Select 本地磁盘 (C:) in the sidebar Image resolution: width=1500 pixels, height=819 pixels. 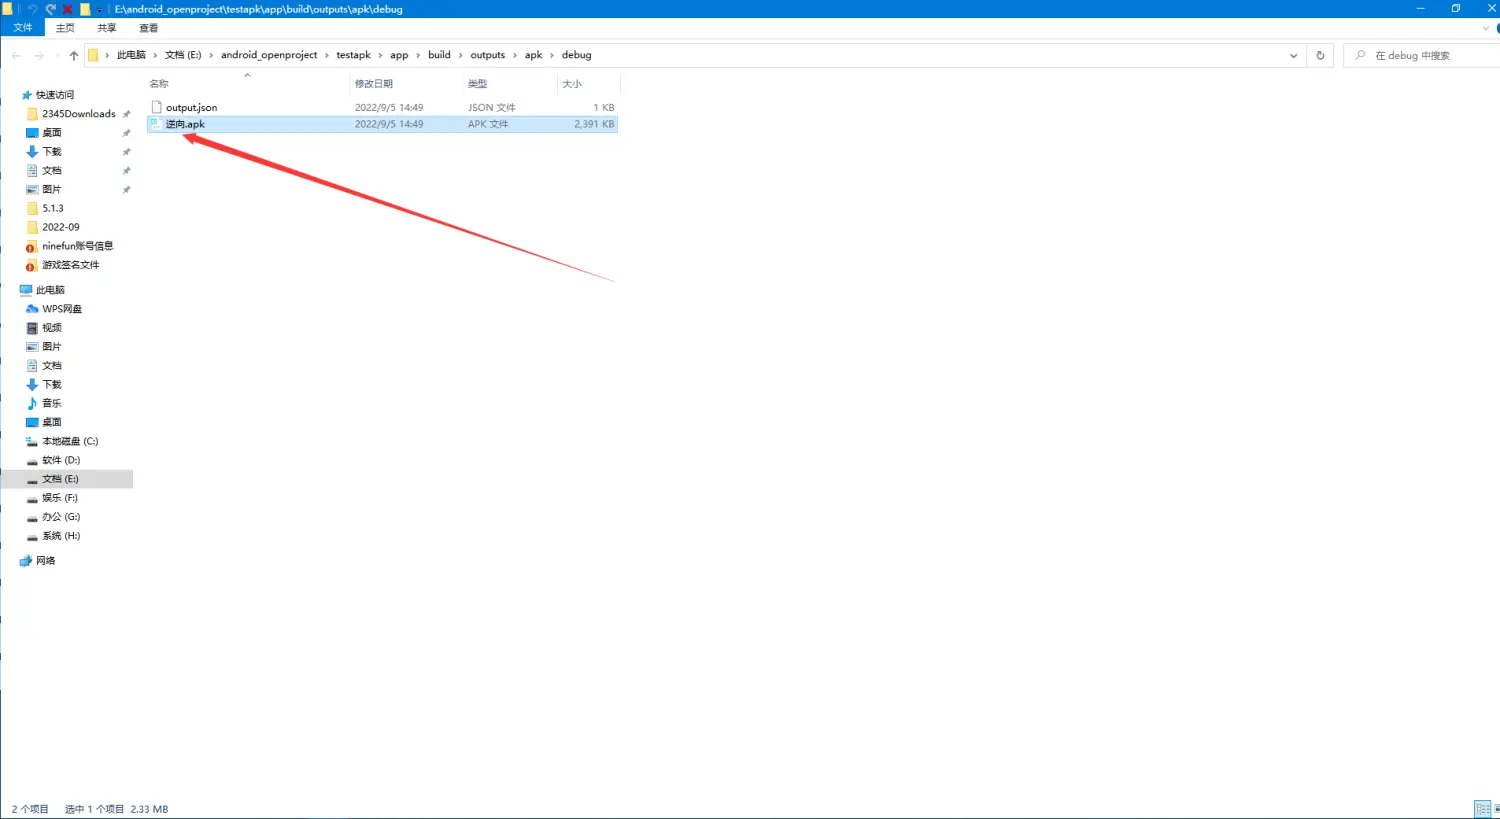70,441
